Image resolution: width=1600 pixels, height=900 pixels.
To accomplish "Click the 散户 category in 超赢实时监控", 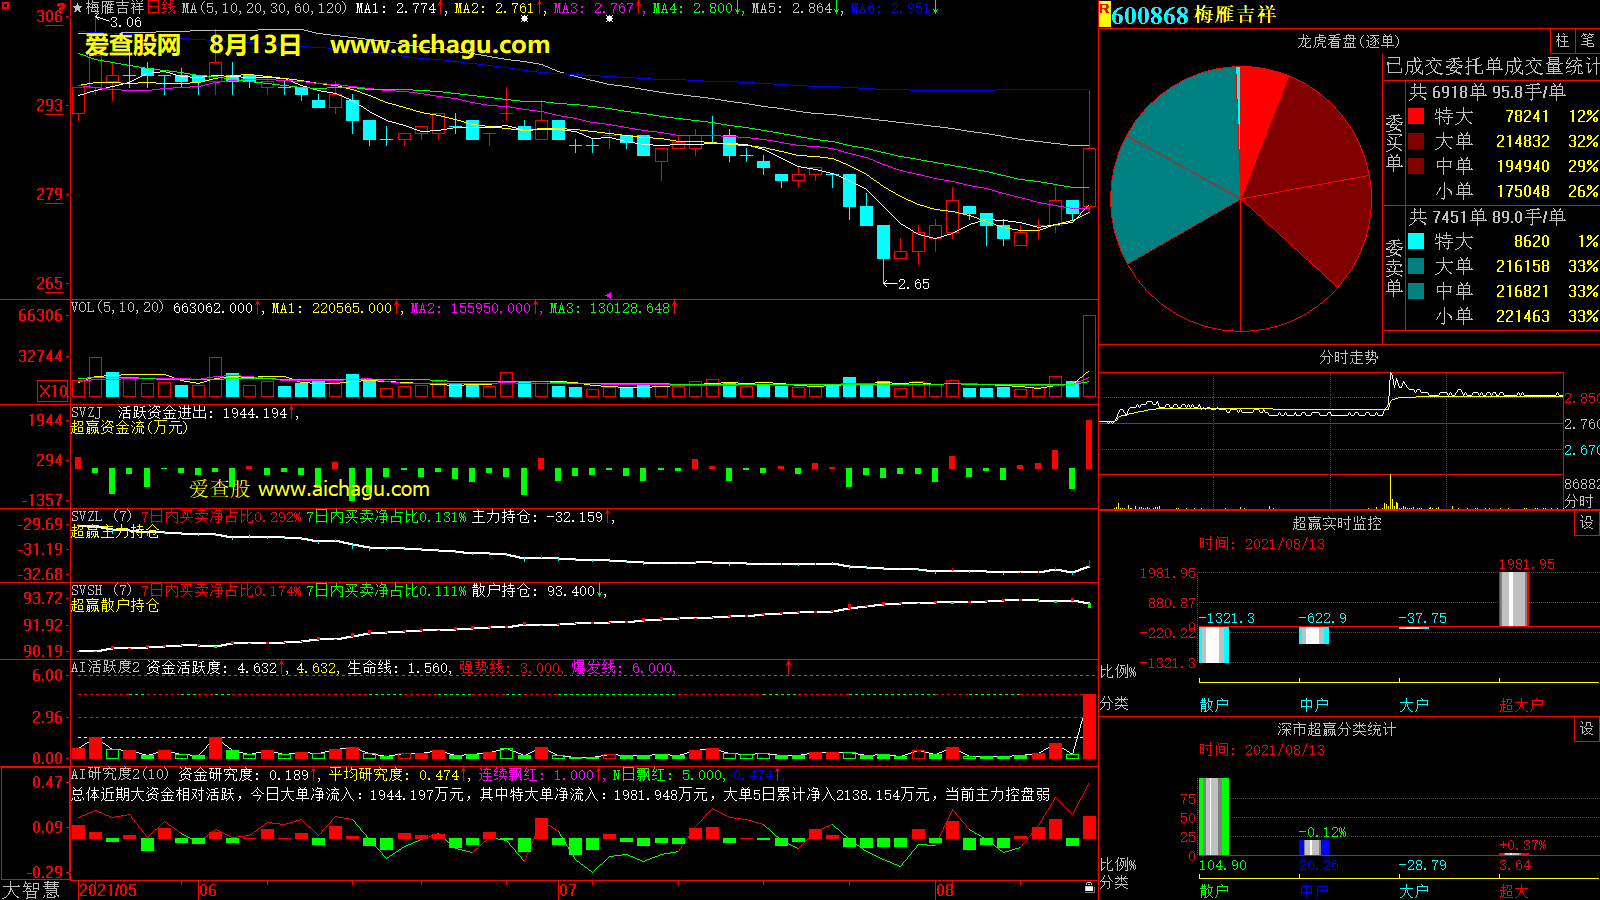I will pos(1213,705).
